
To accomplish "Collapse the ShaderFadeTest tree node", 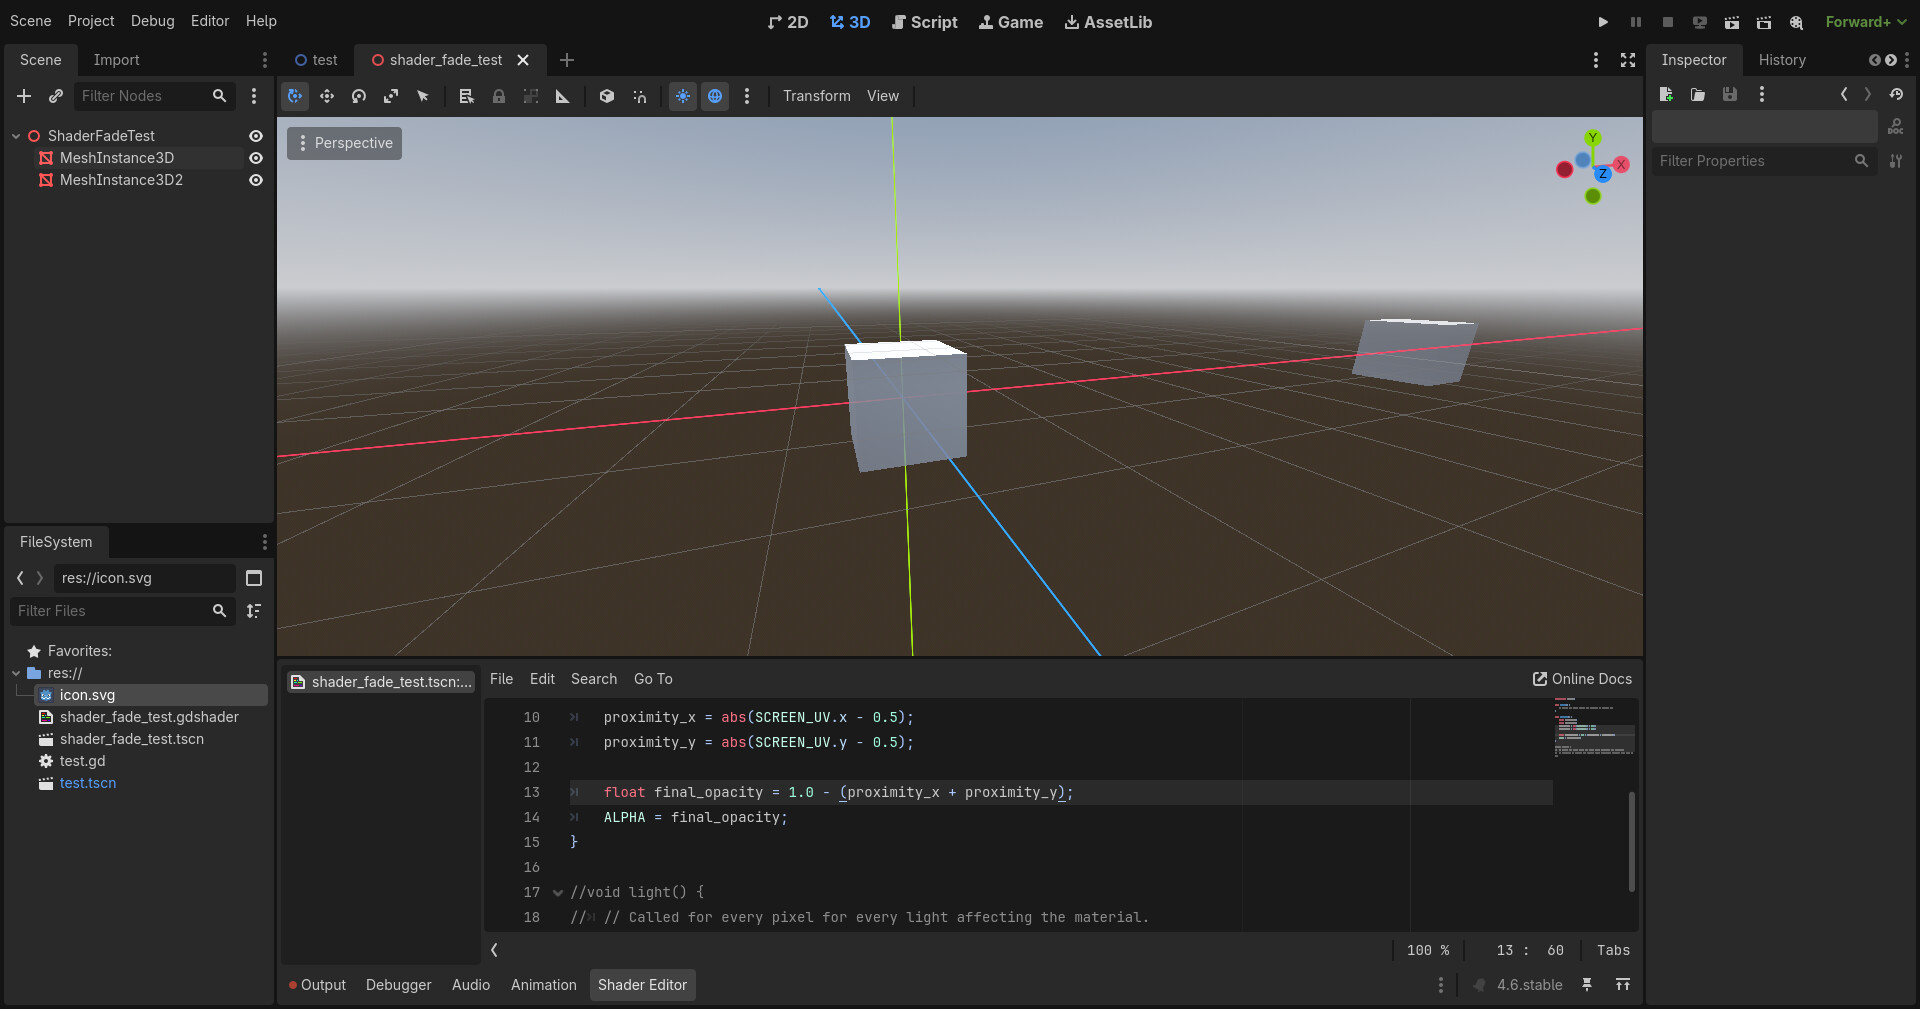I will tap(16, 136).
